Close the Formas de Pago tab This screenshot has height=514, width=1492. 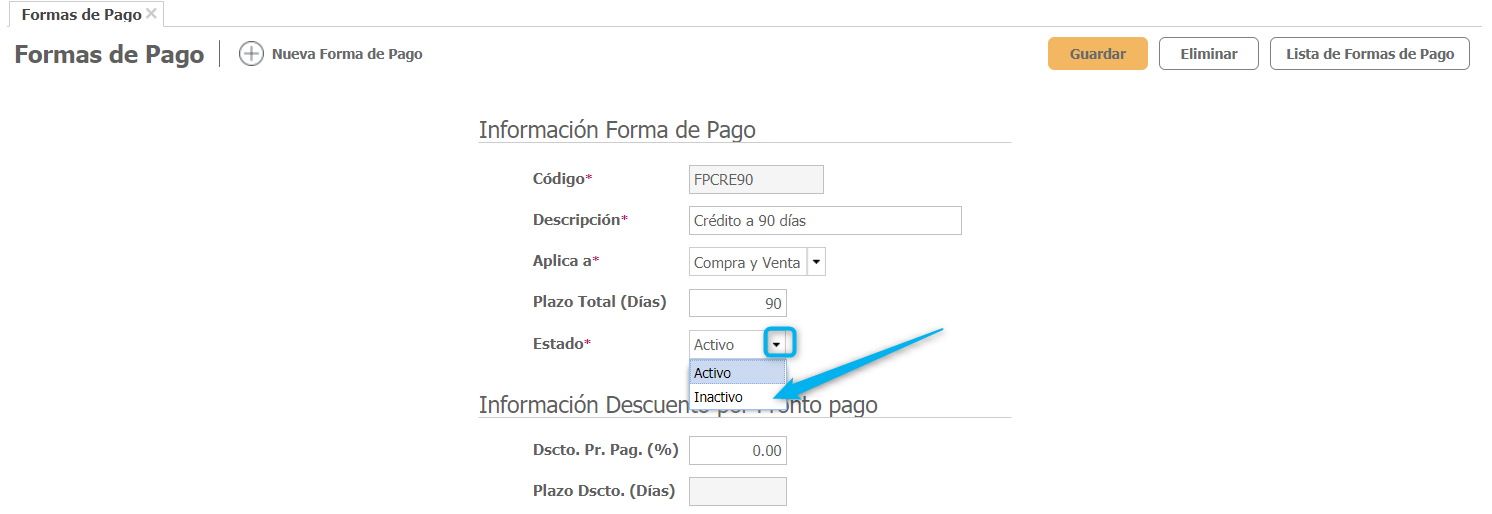click(x=151, y=14)
